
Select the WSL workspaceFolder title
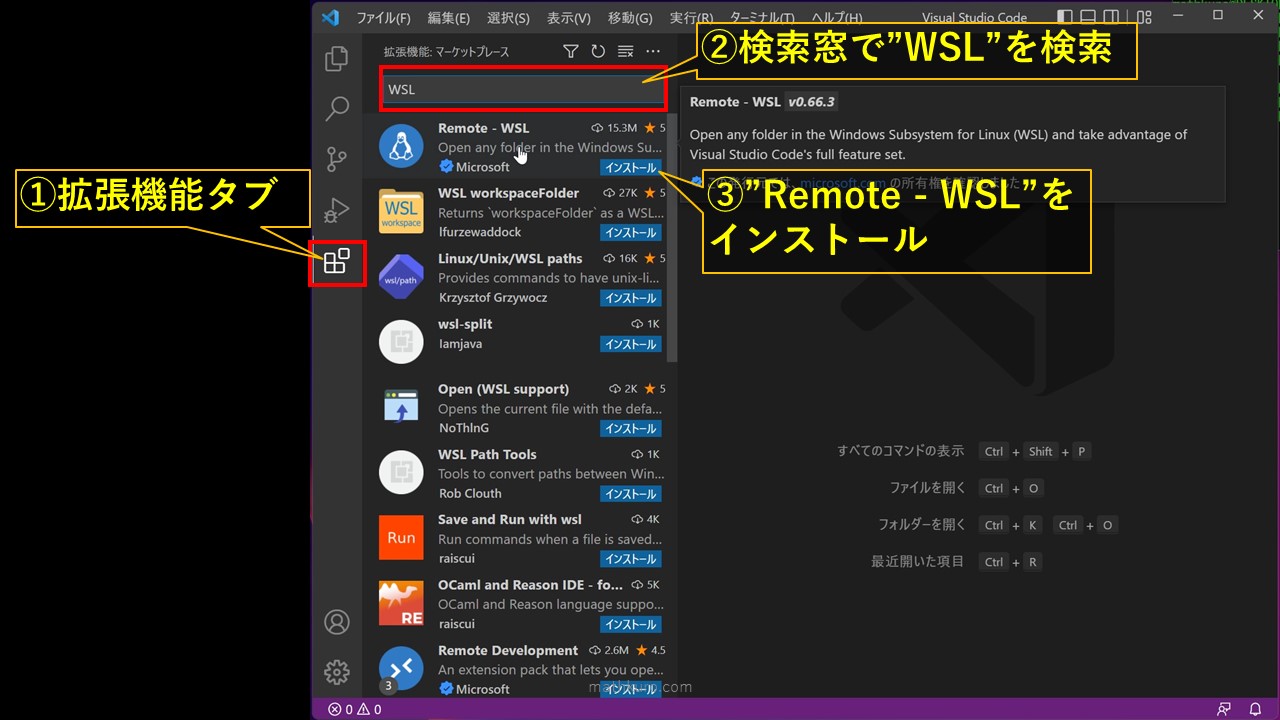(508, 193)
